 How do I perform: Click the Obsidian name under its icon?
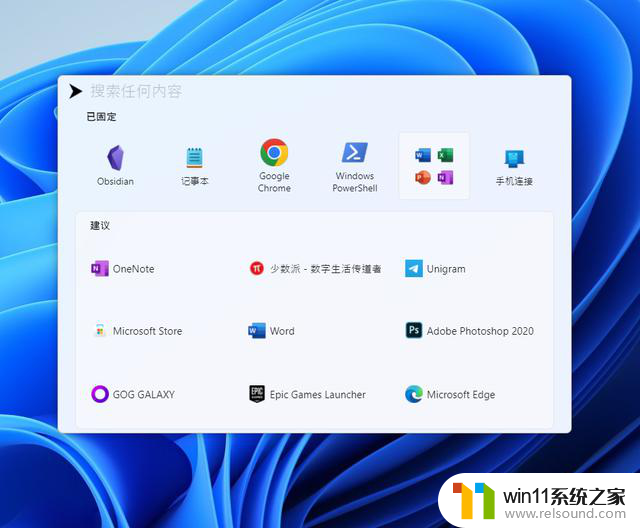[x=116, y=181]
